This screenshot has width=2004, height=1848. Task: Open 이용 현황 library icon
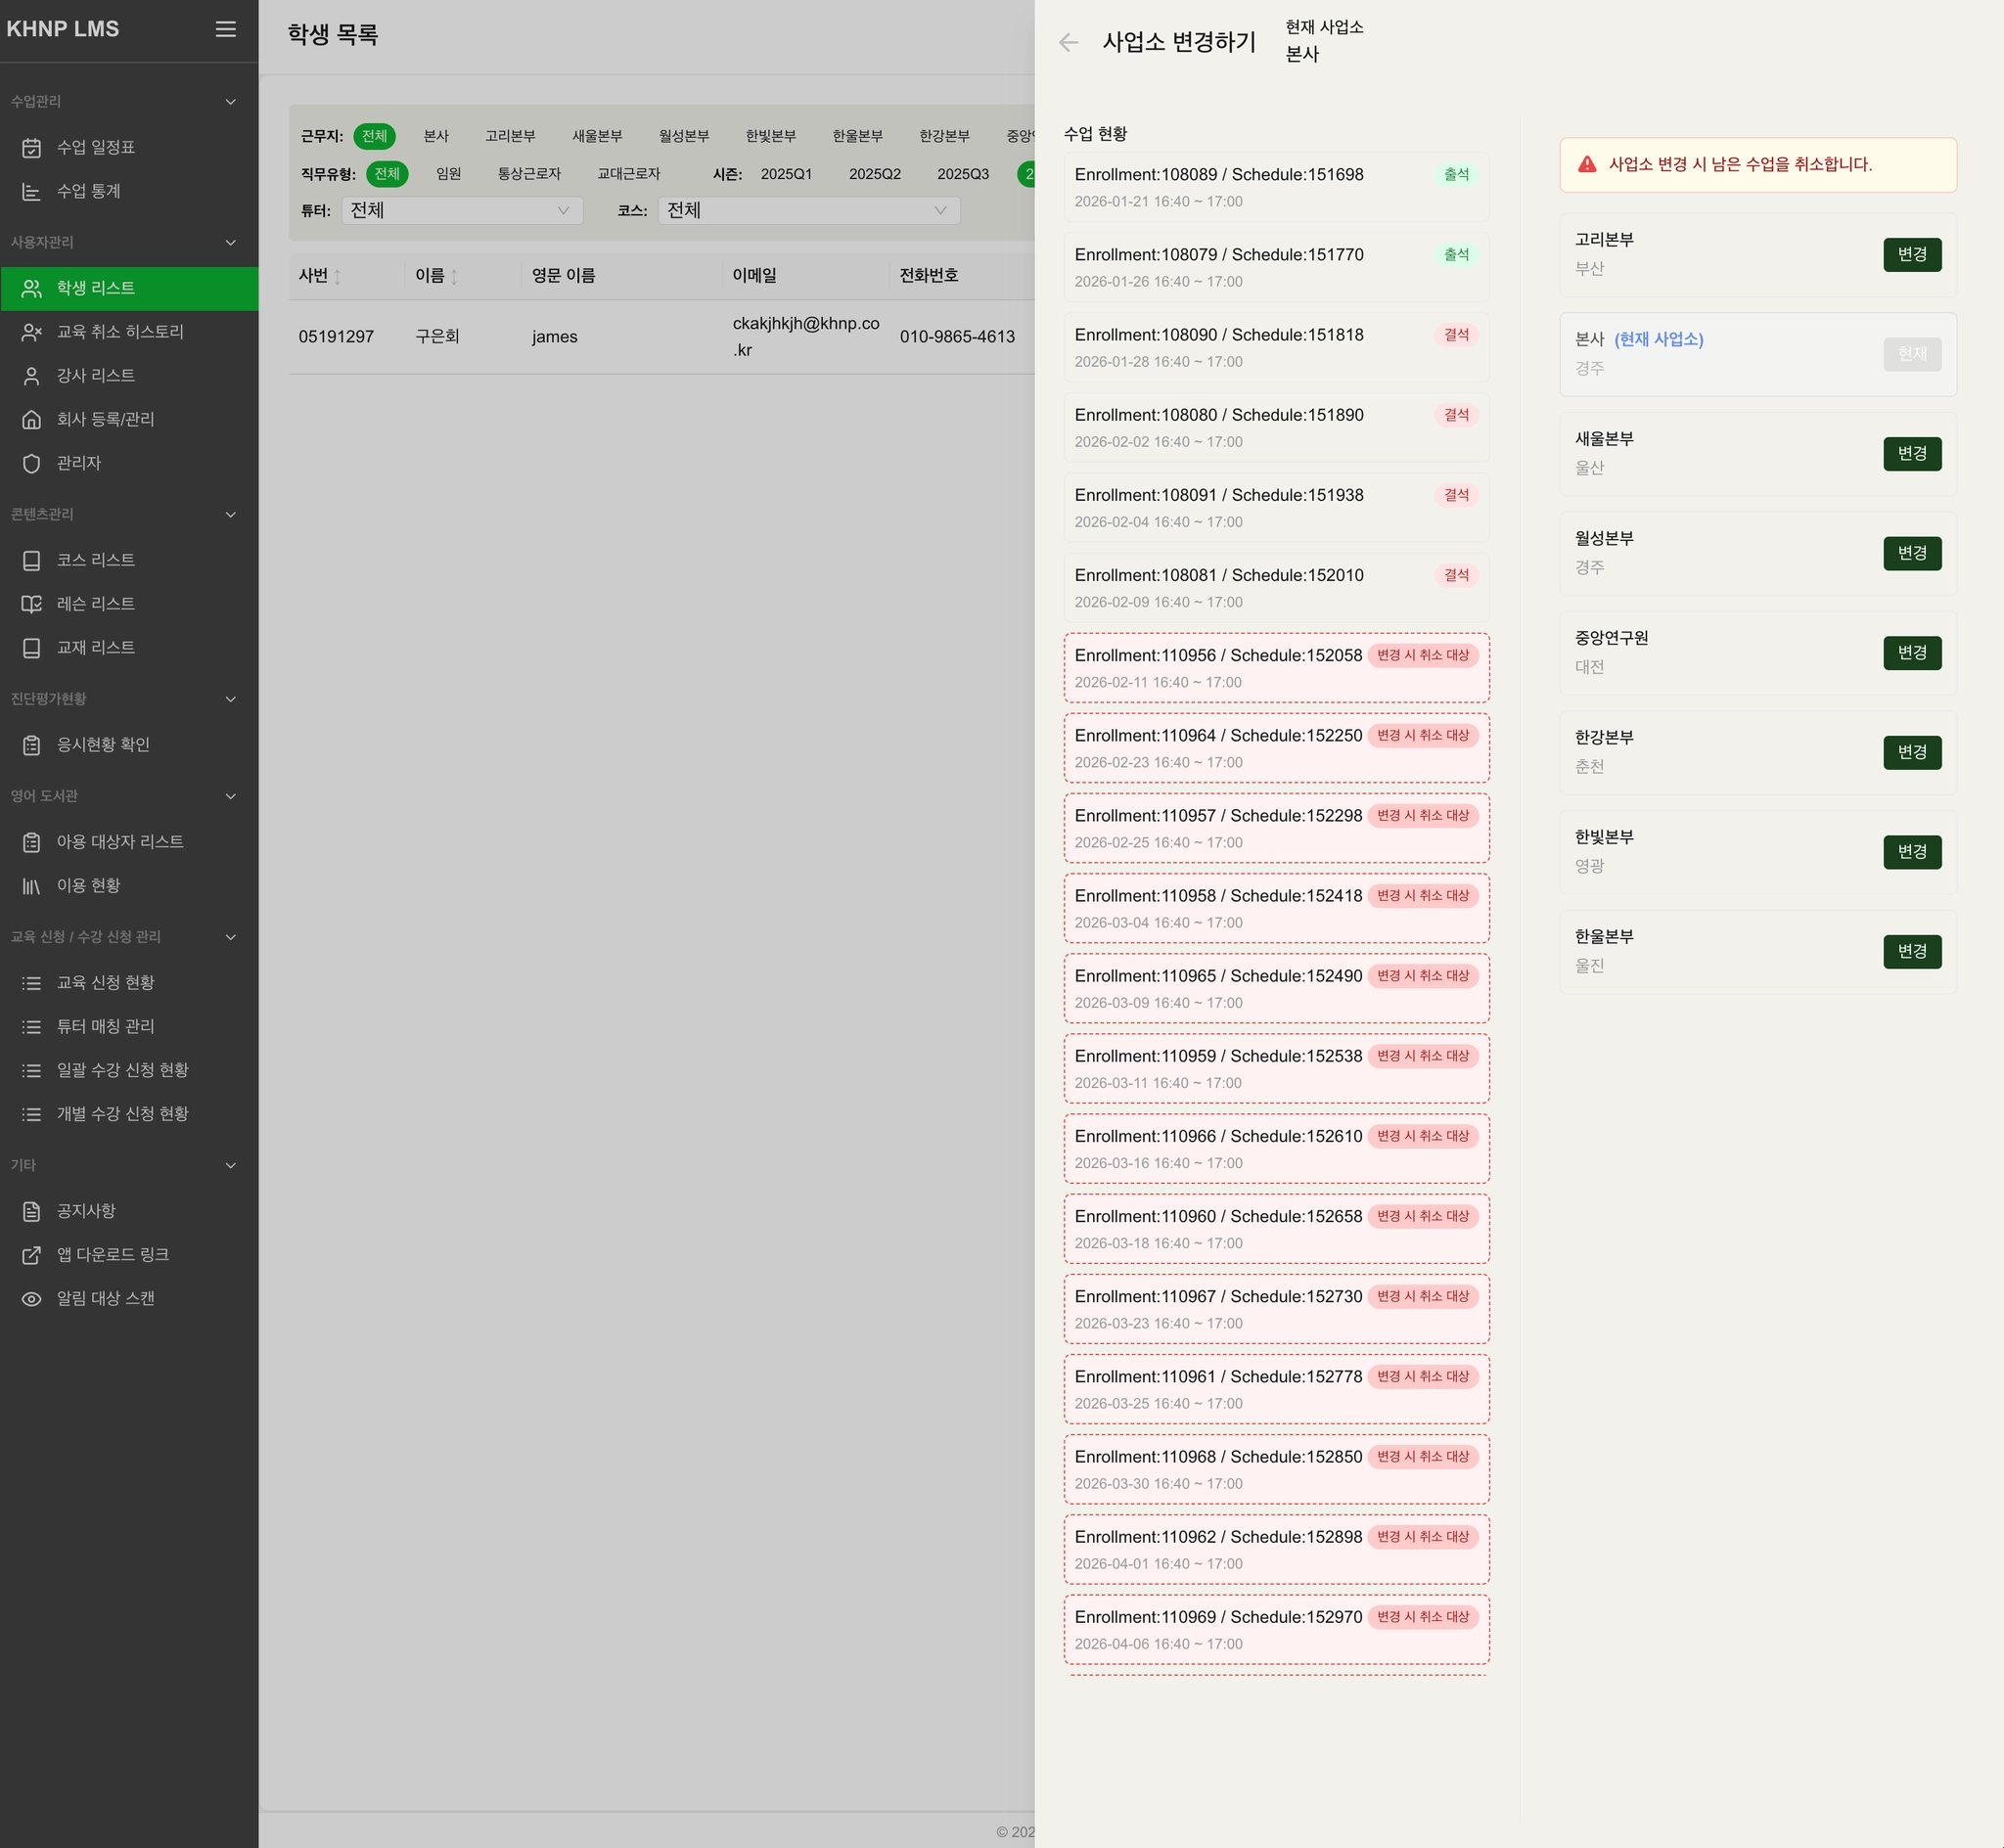click(x=32, y=886)
